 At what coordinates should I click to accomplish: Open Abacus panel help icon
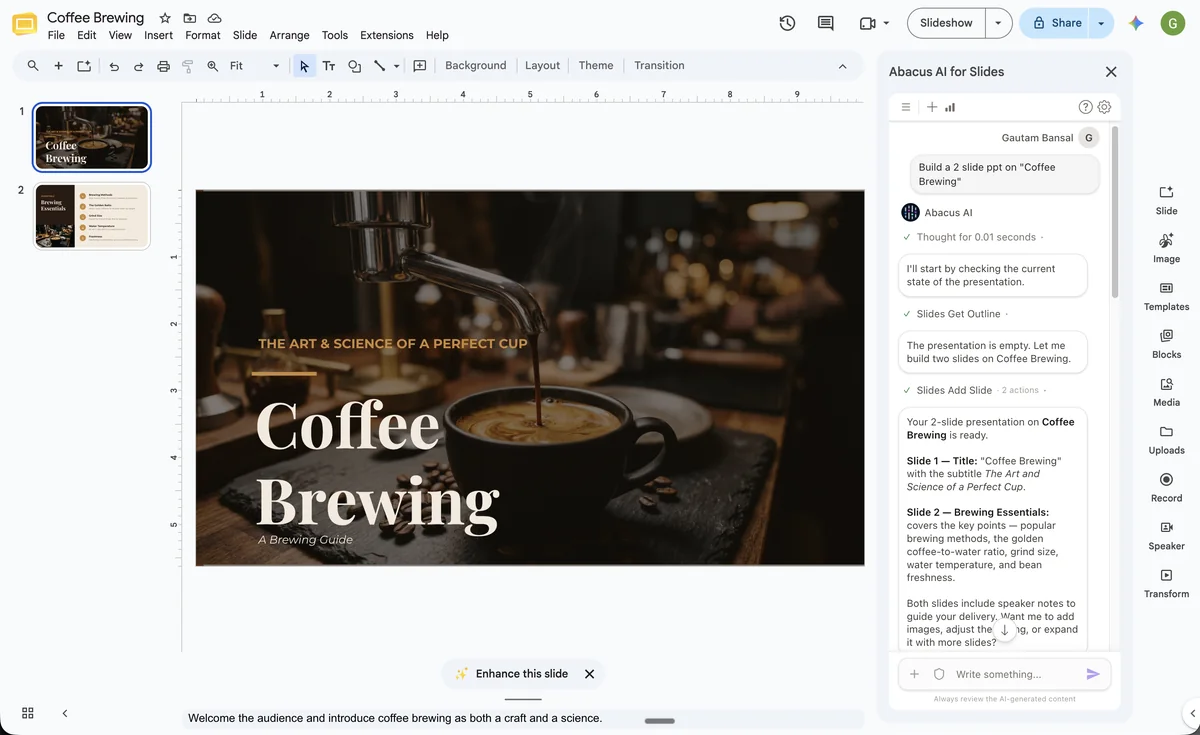[1086, 107]
